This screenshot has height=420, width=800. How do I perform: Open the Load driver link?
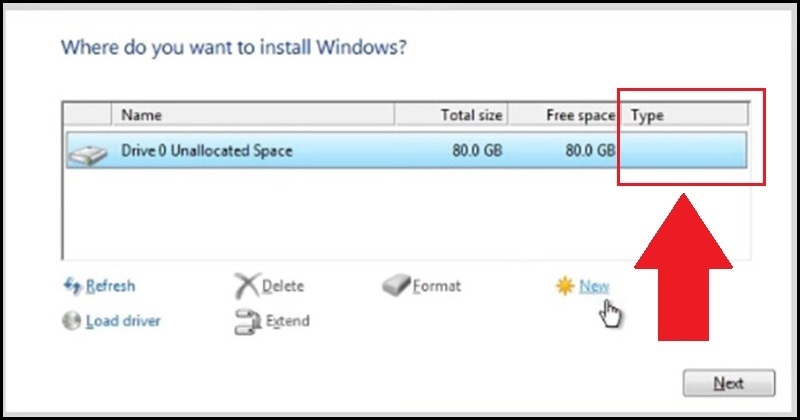pyautogui.click(x=123, y=321)
